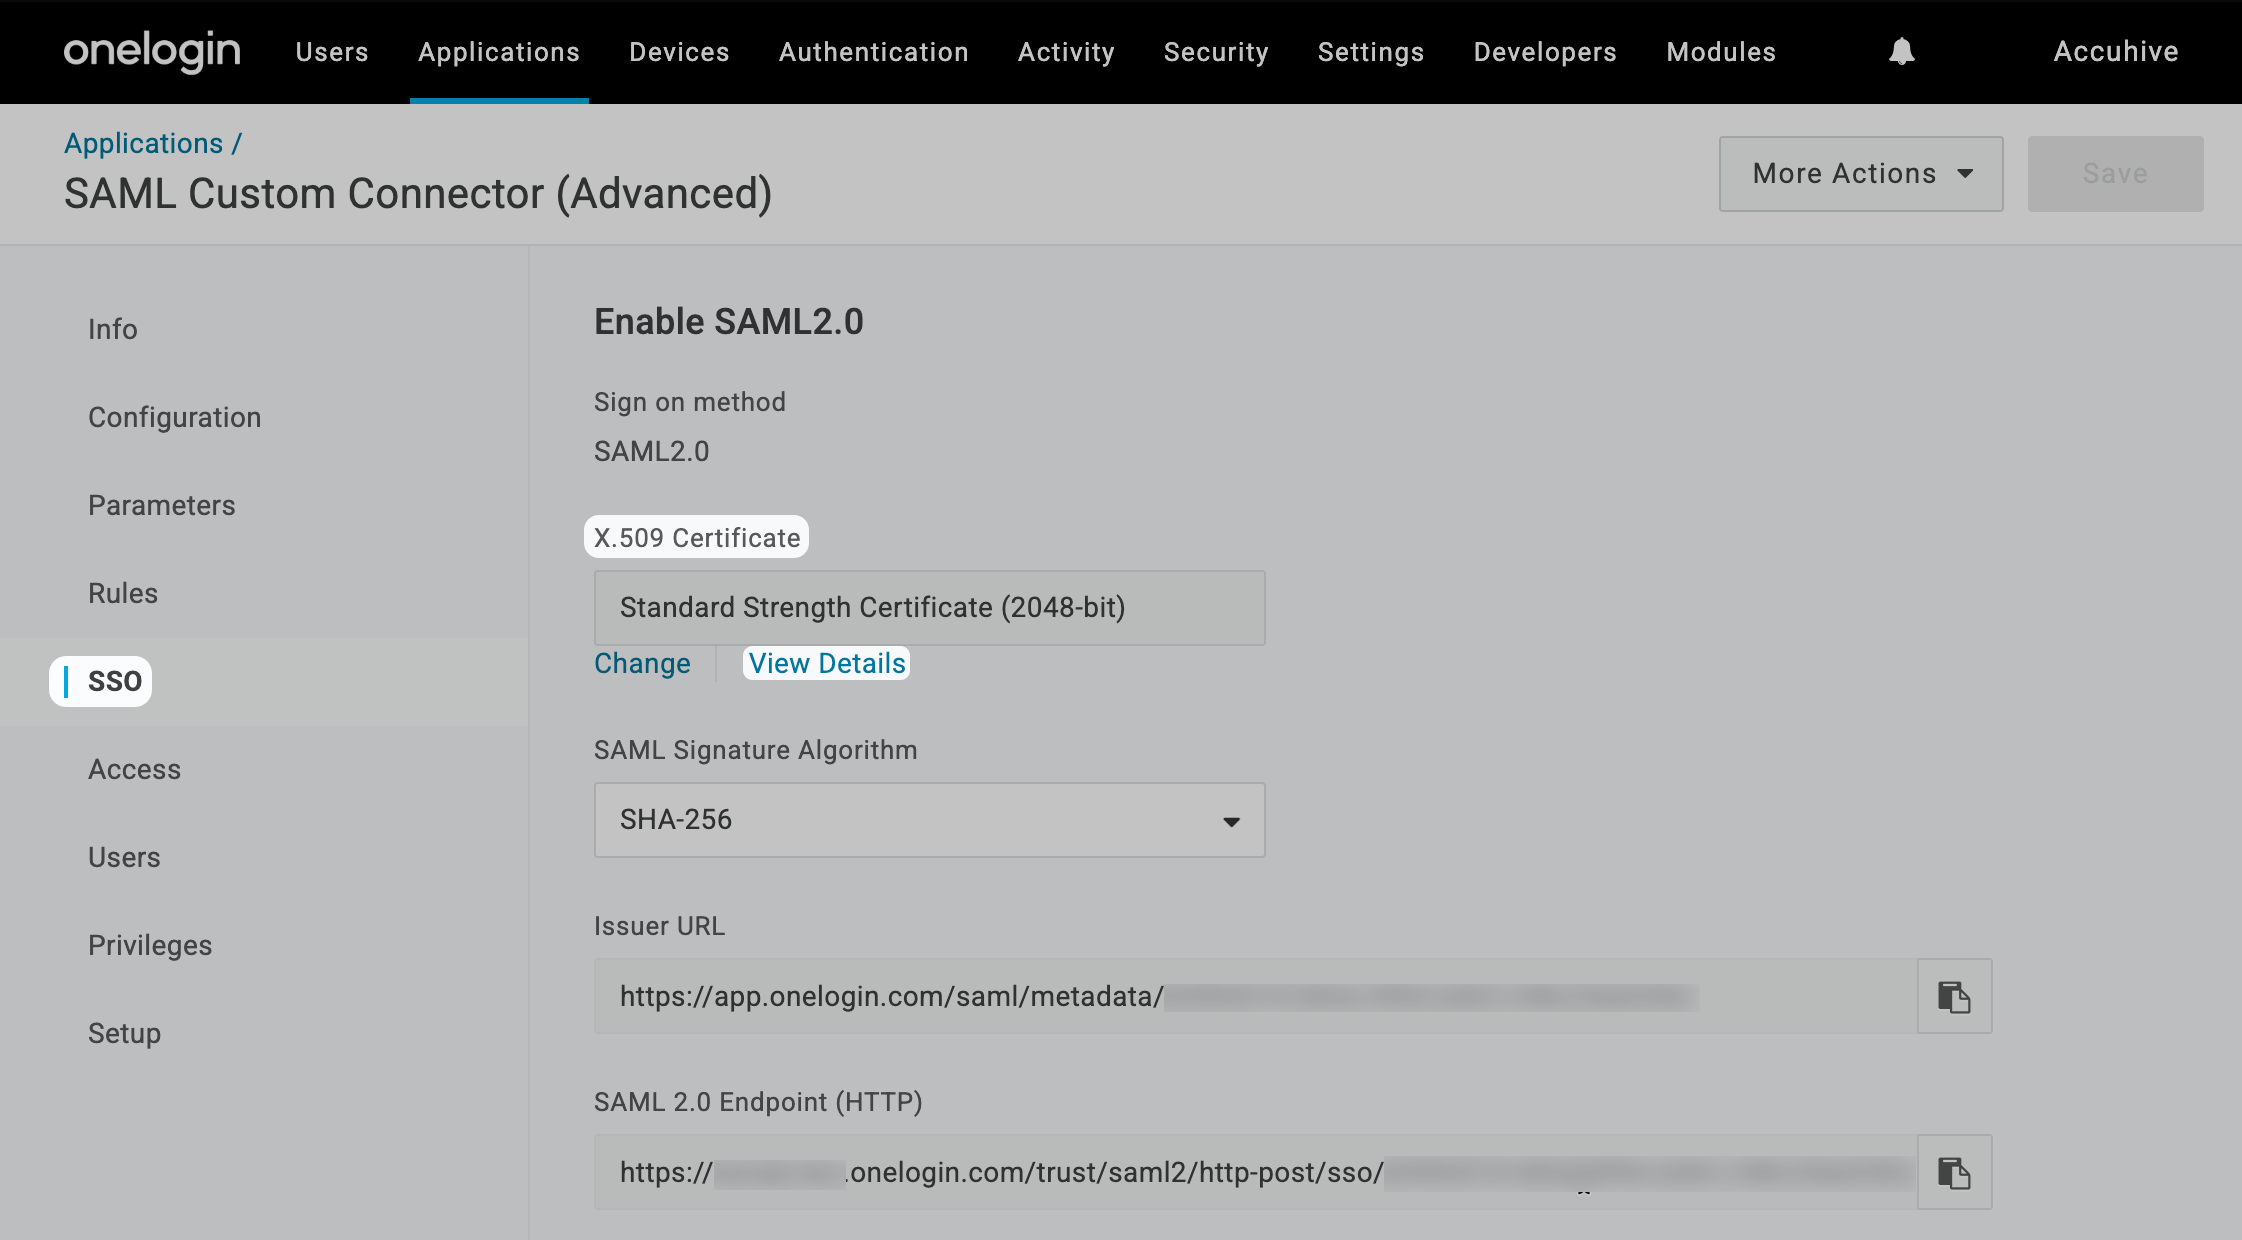
Task: Copy the Issuer URL with clipboard icon
Action: click(1954, 996)
